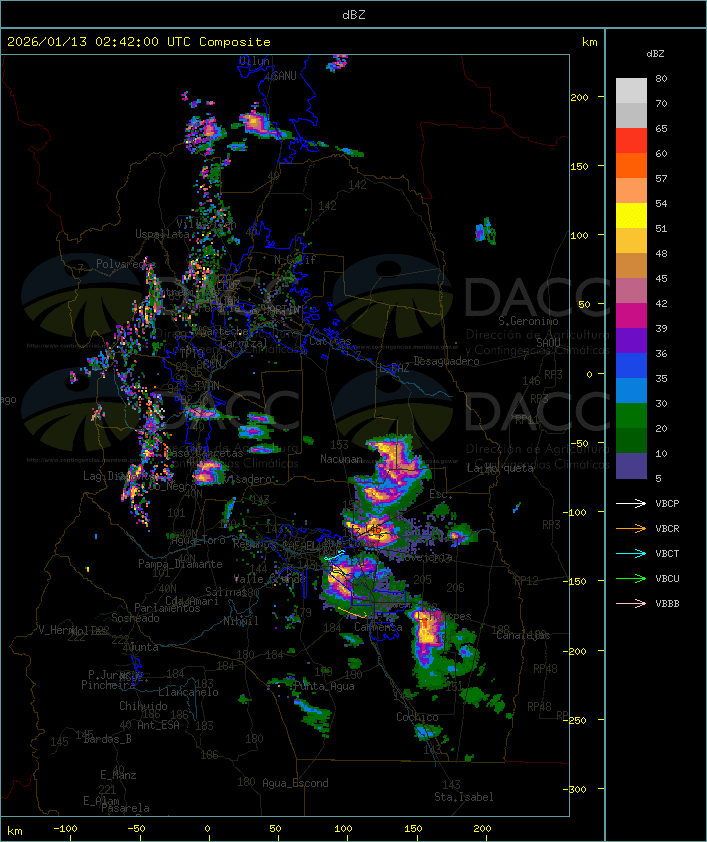Click the 'Sosneado' place label
707x842 pixels.
[135, 618]
